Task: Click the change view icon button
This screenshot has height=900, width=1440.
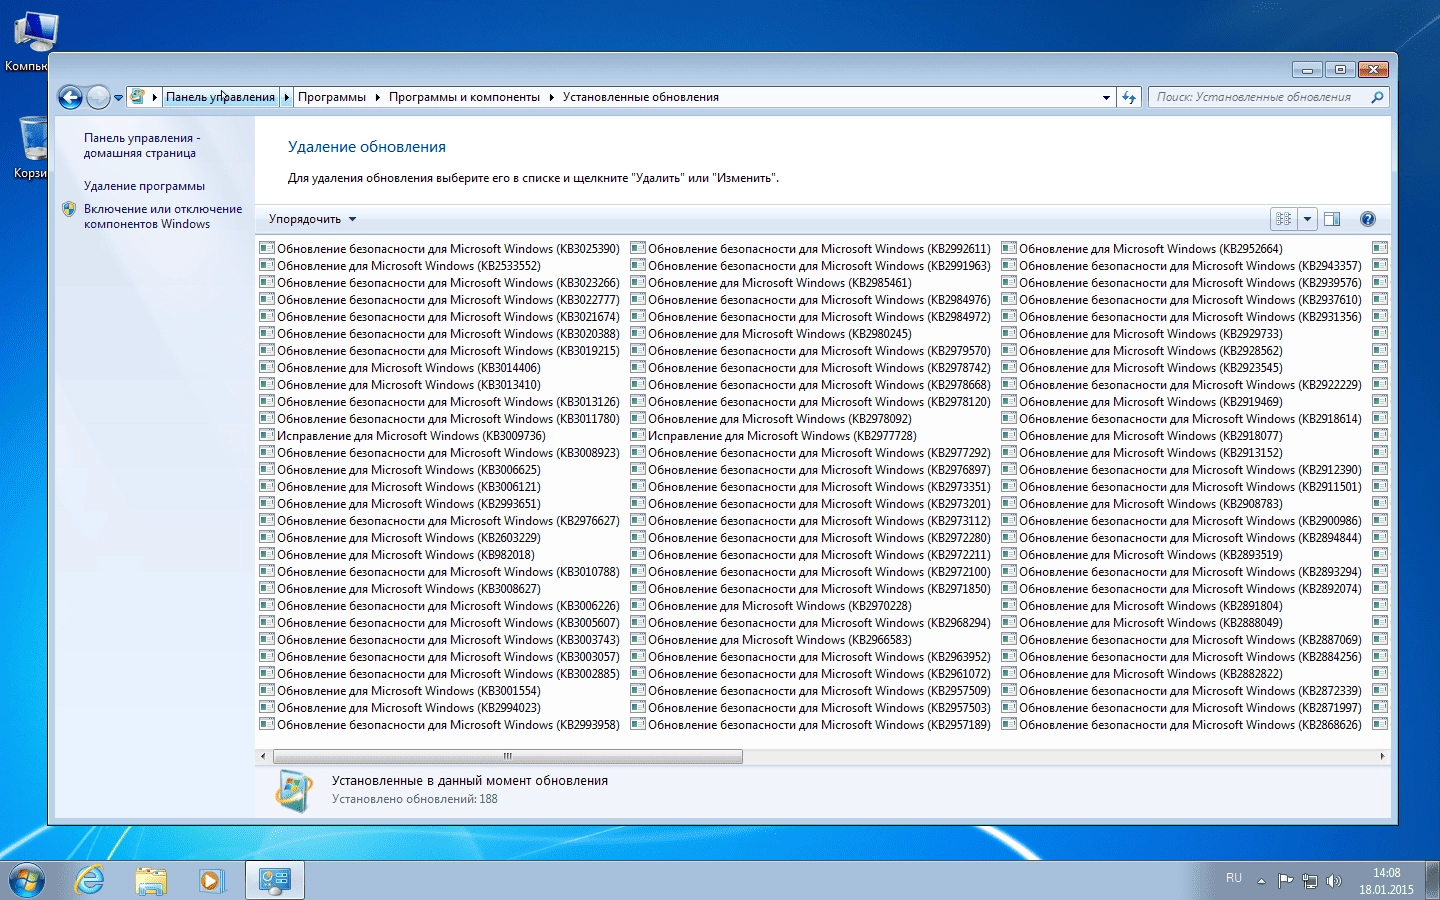Action: coord(1284,219)
